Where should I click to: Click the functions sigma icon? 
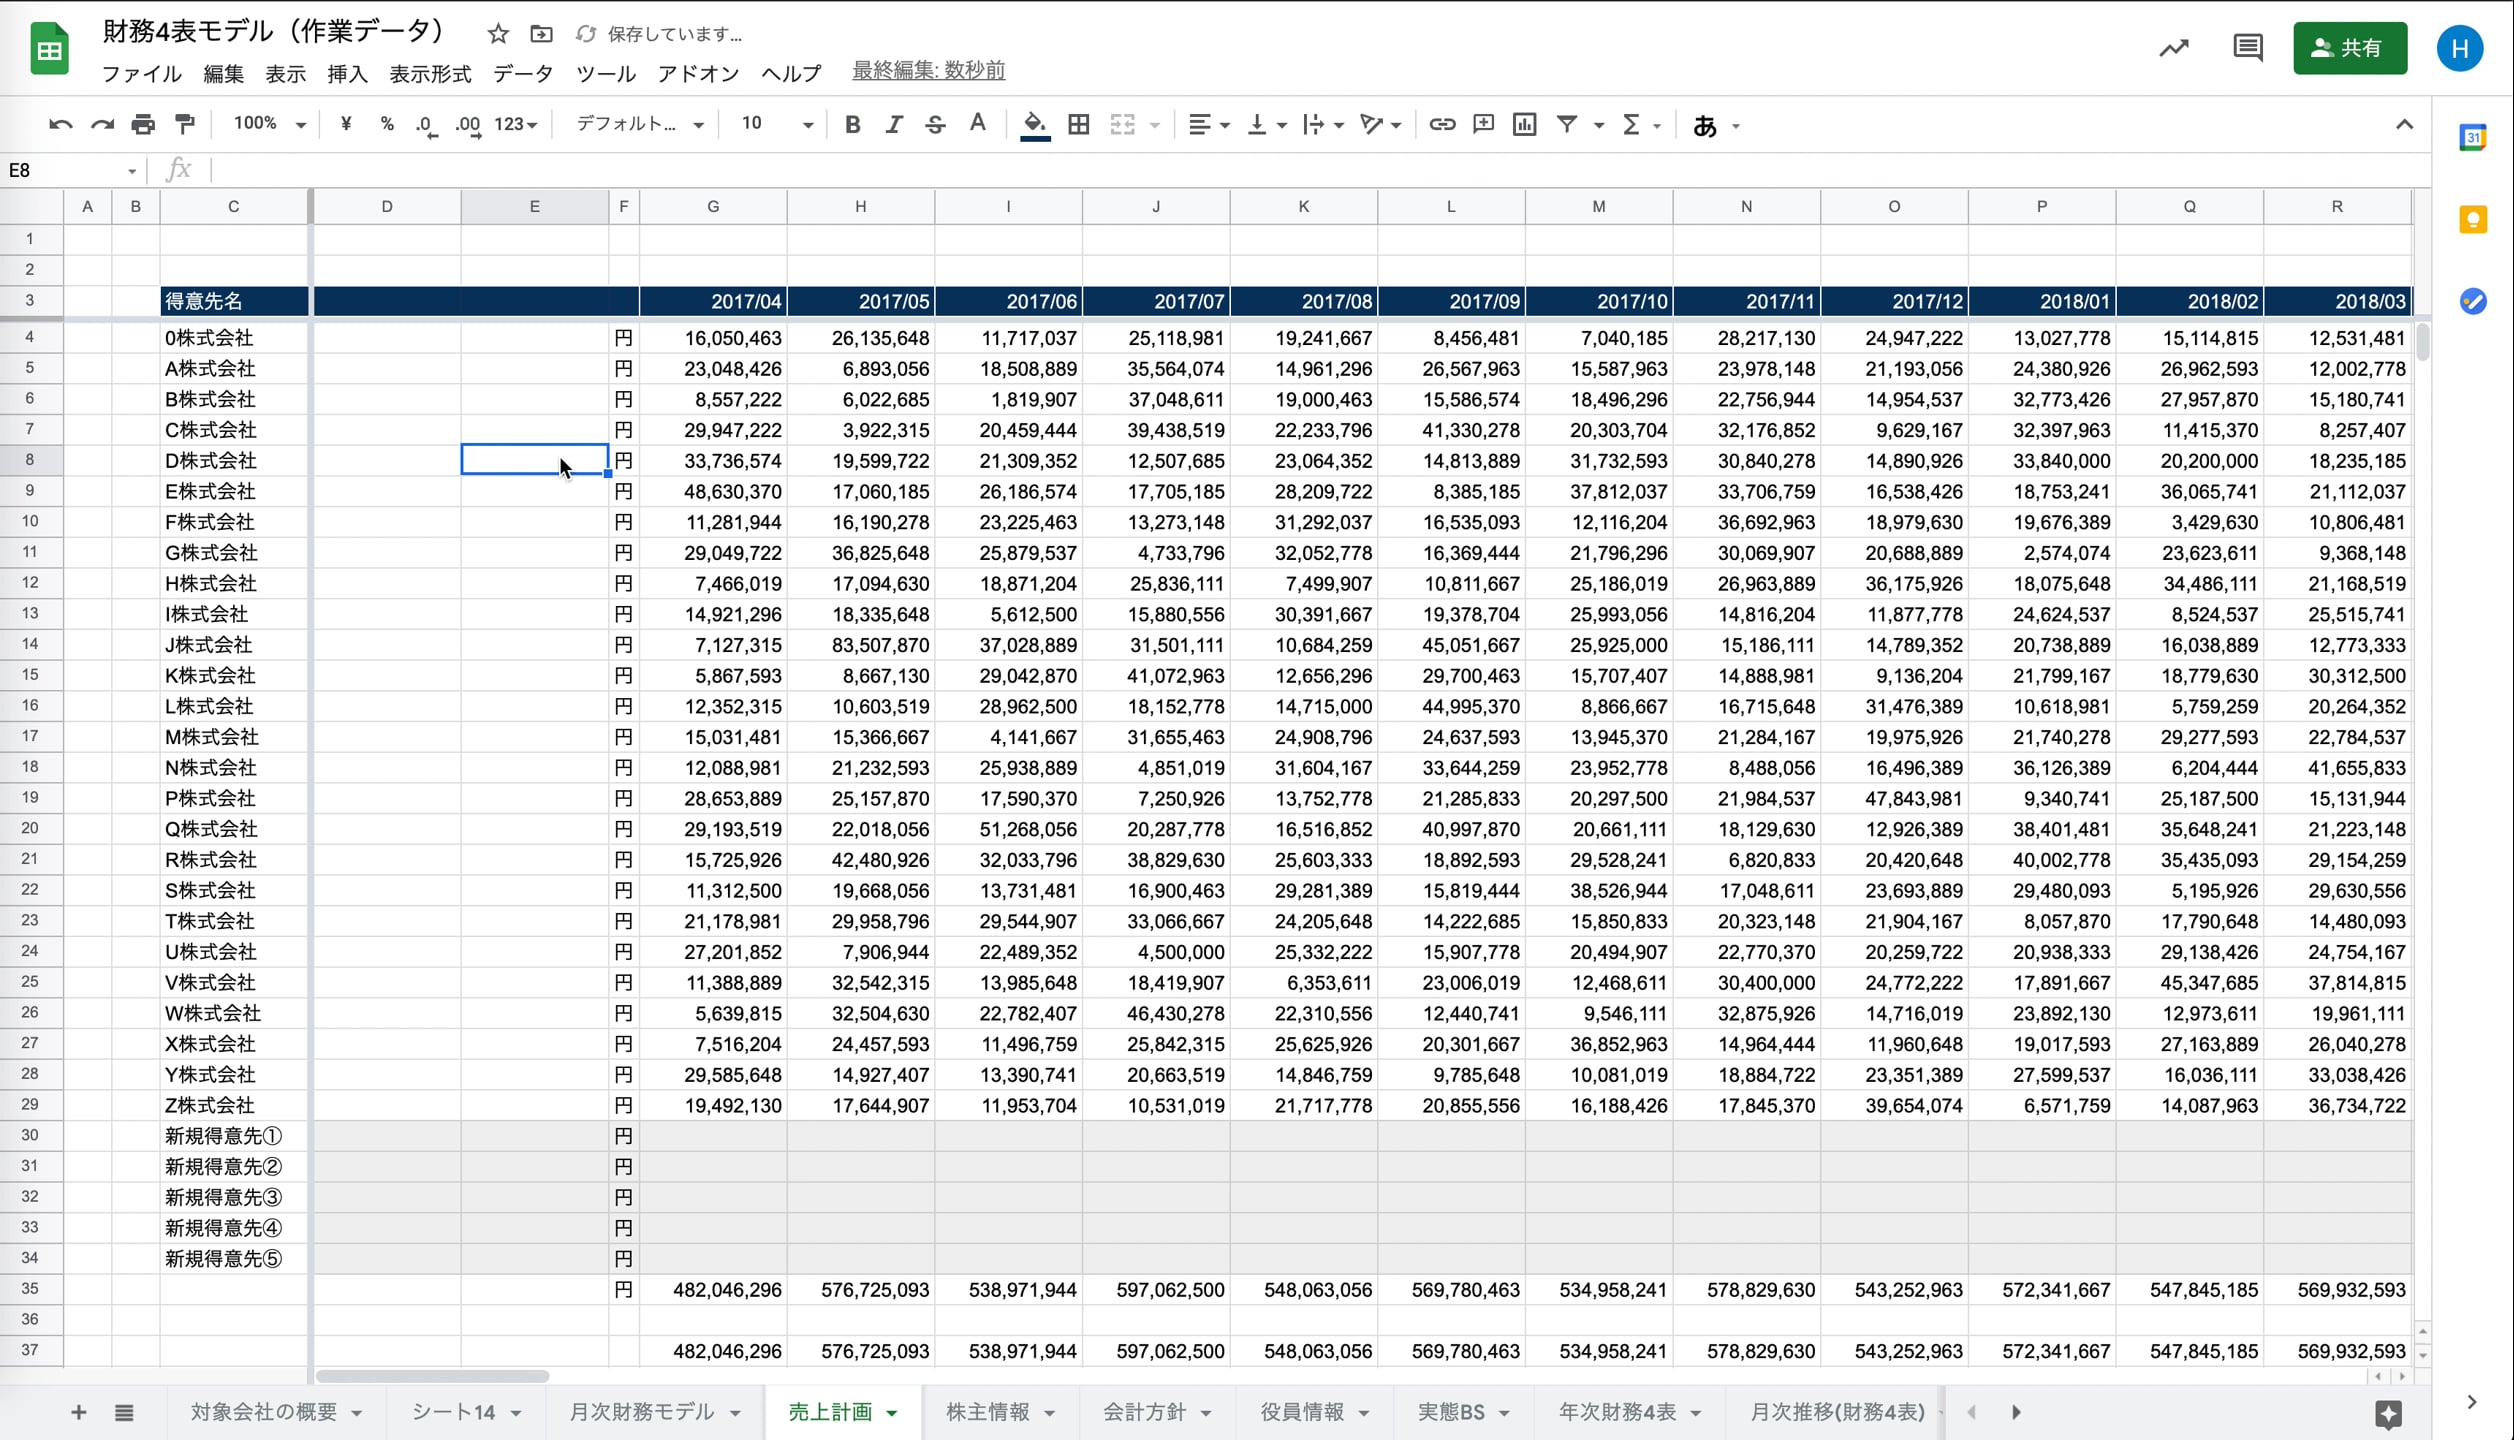click(1631, 124)
